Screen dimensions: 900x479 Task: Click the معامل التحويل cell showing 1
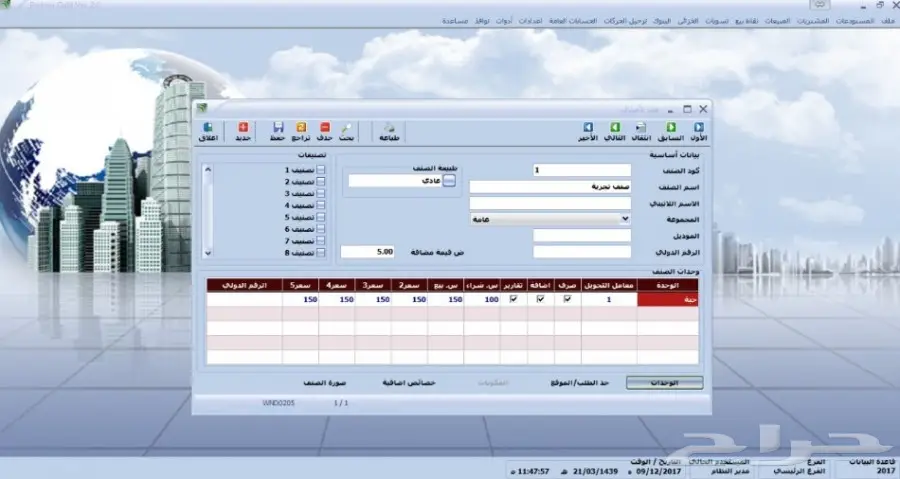point(609,299)
